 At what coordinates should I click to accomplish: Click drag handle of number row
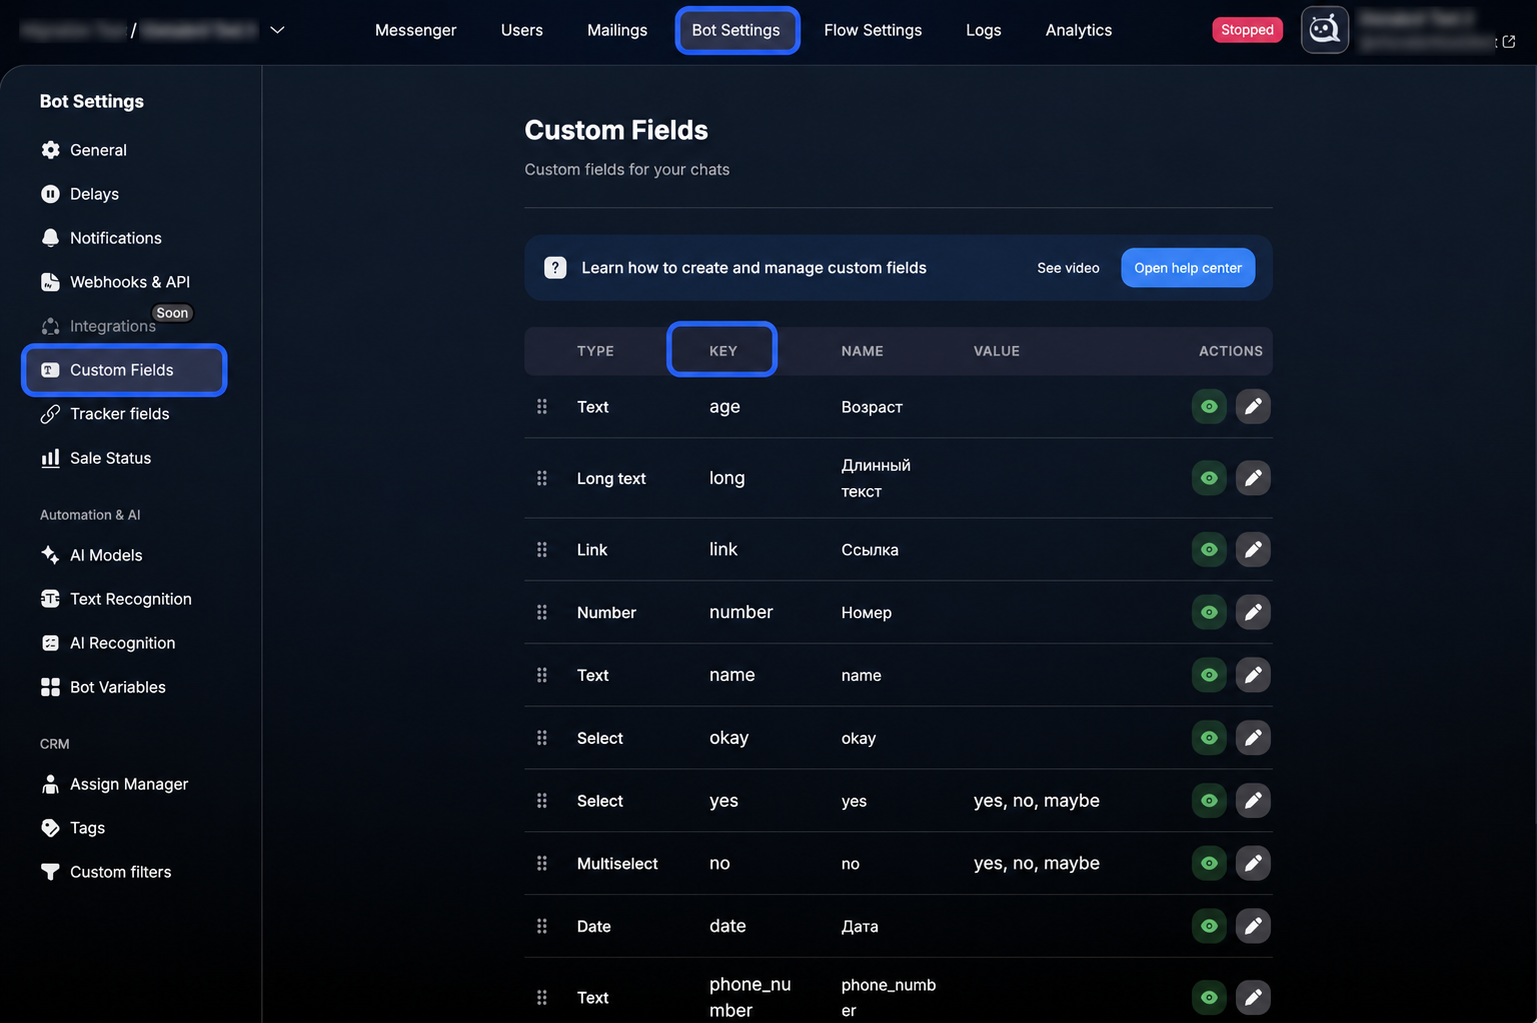[x=542, y=612]
